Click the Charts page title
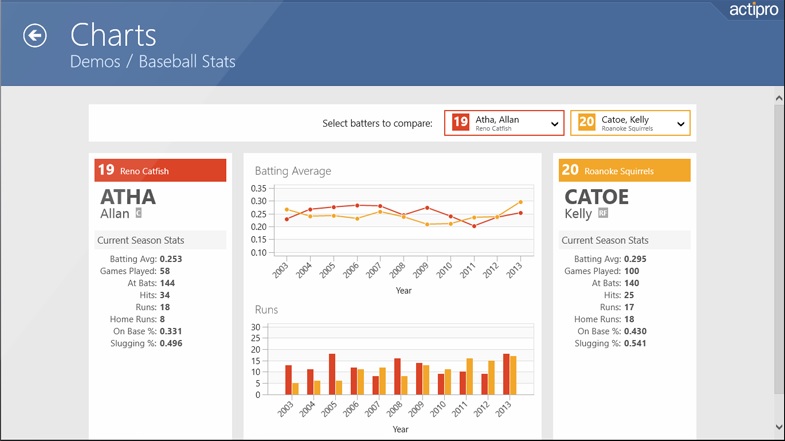The width and height of the screenshot is (785, 441). (x=113, y=35)
